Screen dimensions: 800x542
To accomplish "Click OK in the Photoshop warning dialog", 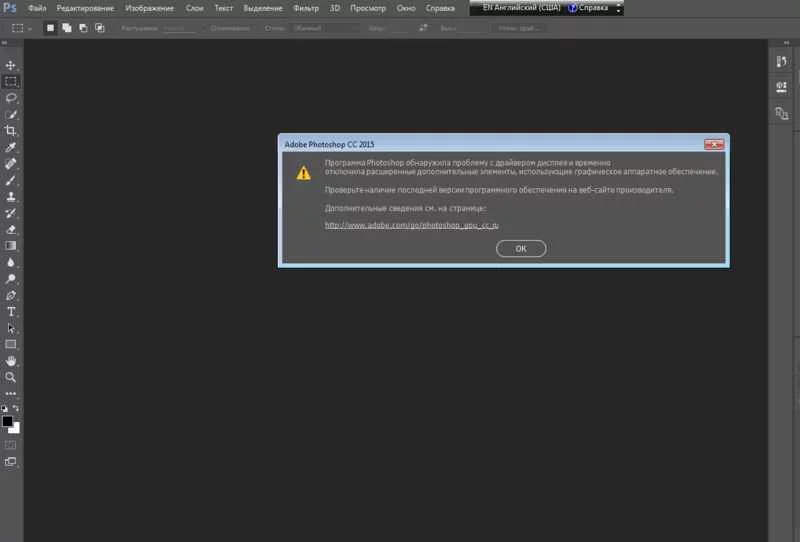I will pos(521,249).
